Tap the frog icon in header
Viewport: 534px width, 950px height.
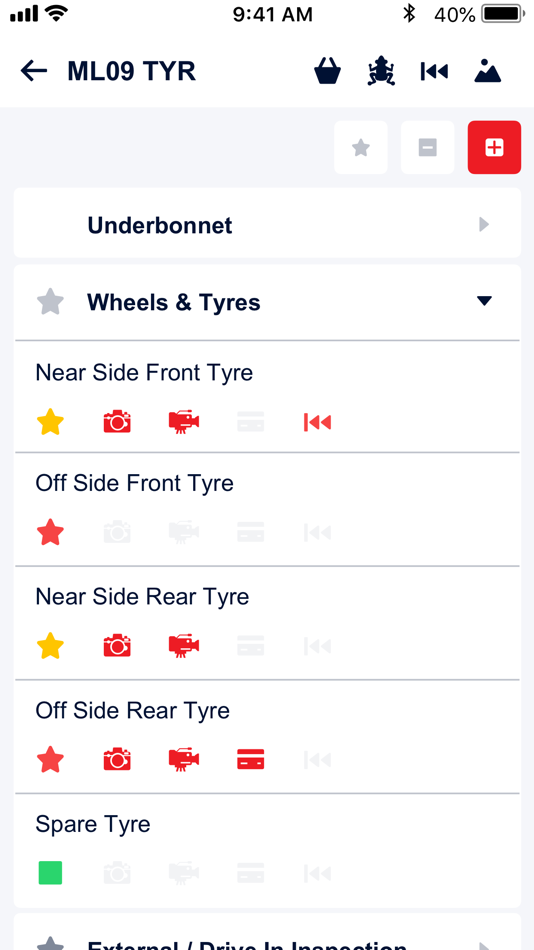381,71
